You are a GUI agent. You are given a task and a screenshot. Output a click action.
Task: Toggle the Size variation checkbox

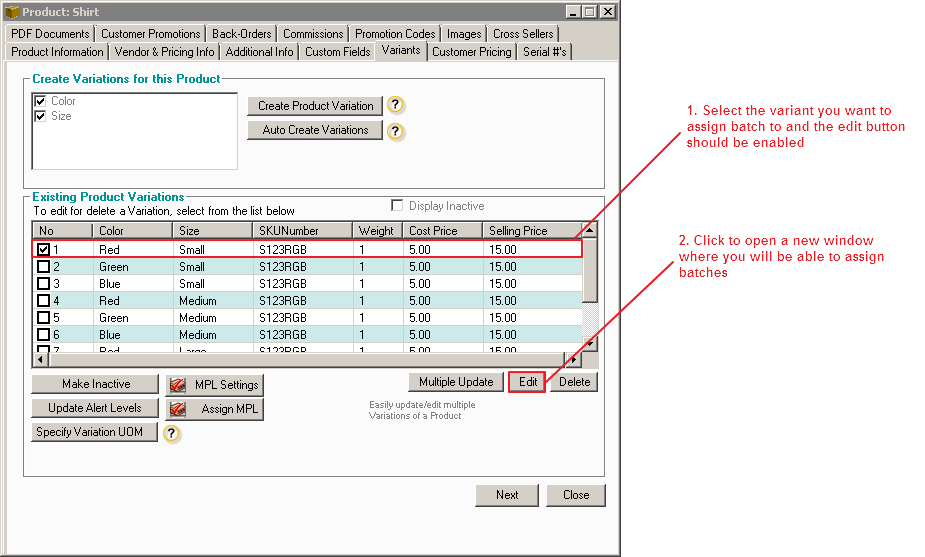[x=40, y=116]
